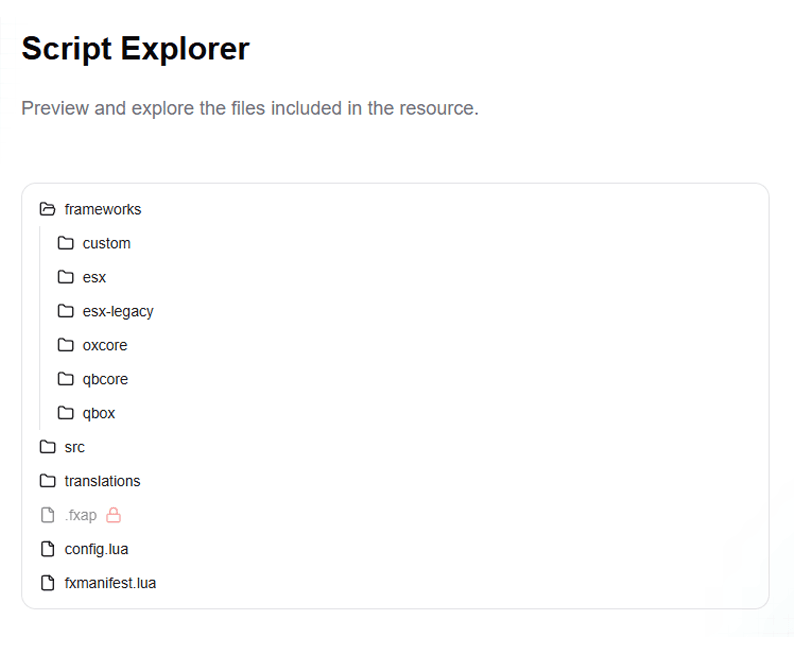794x654 pixels.
Task: Click the folder icon next to custom
Action: [x=66, y=243]
